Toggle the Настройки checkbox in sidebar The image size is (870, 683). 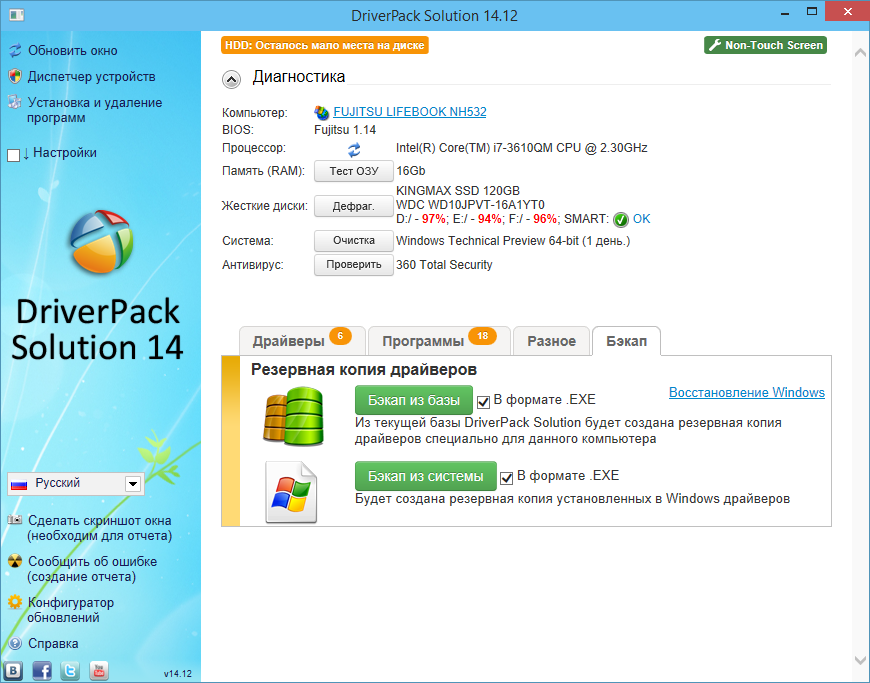tap(14, 155)
